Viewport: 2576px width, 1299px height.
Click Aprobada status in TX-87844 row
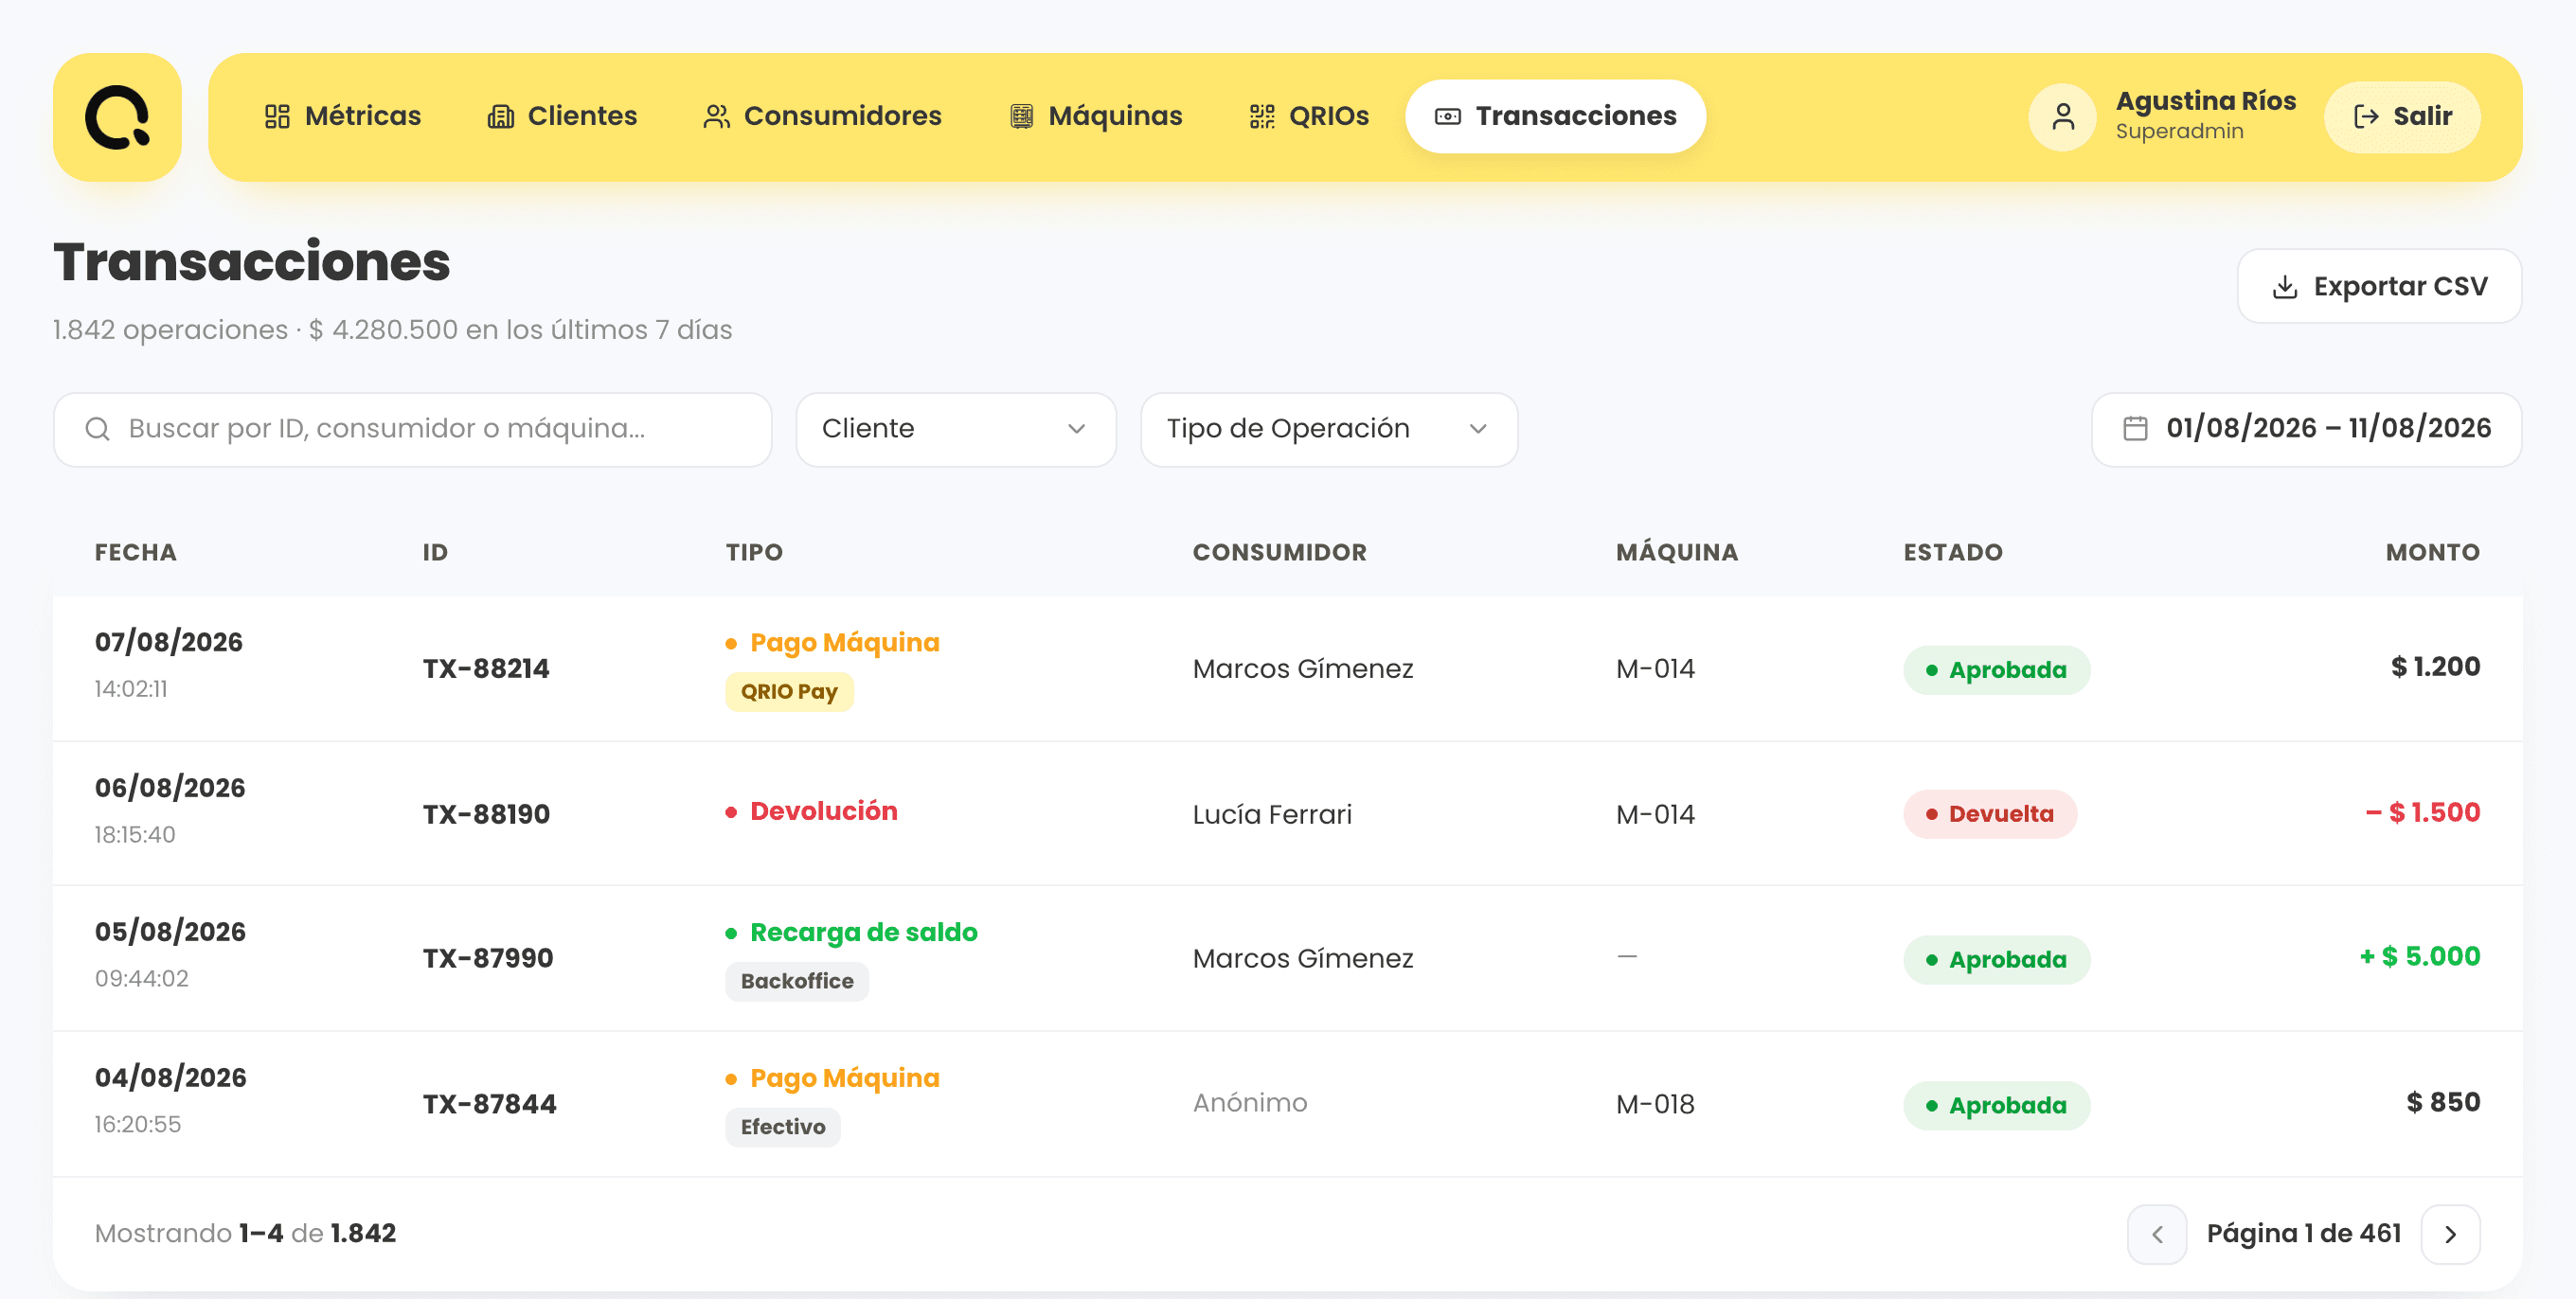tap(1996, 1106)
